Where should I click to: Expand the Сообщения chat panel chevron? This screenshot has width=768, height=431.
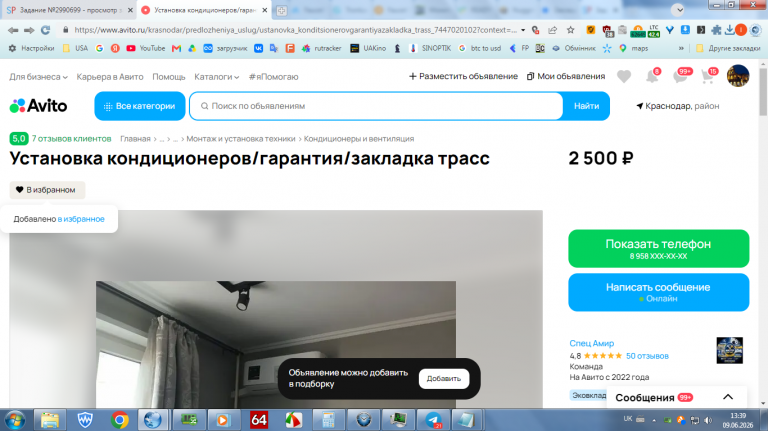[728, 397]
